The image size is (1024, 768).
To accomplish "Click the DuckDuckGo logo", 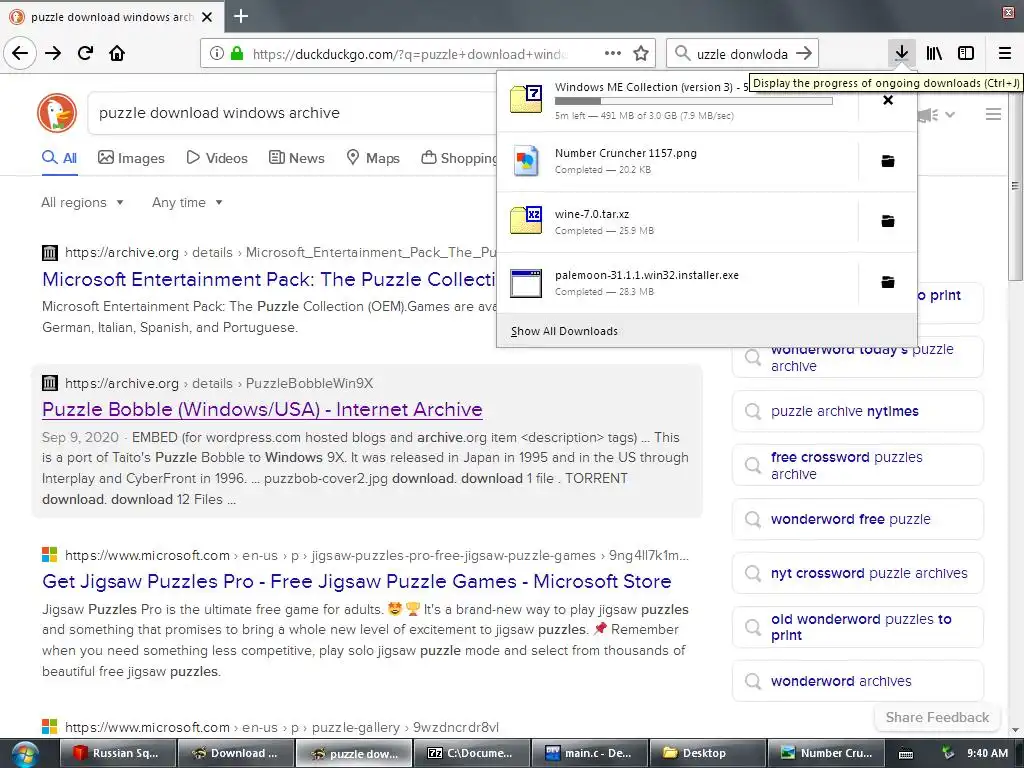I will (x=57, y=113).
